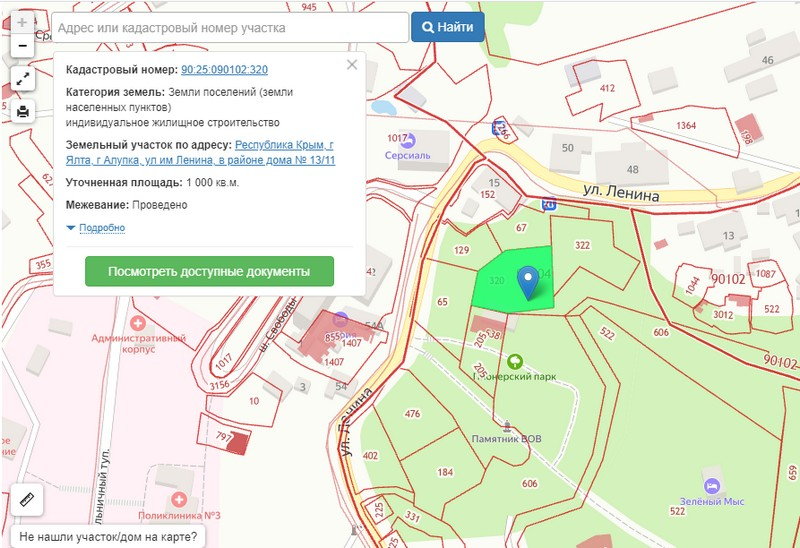This screenshot has height=548, width=800.
Task: Click the bus stop icon near parcel 1266
Action: [497, 128]
